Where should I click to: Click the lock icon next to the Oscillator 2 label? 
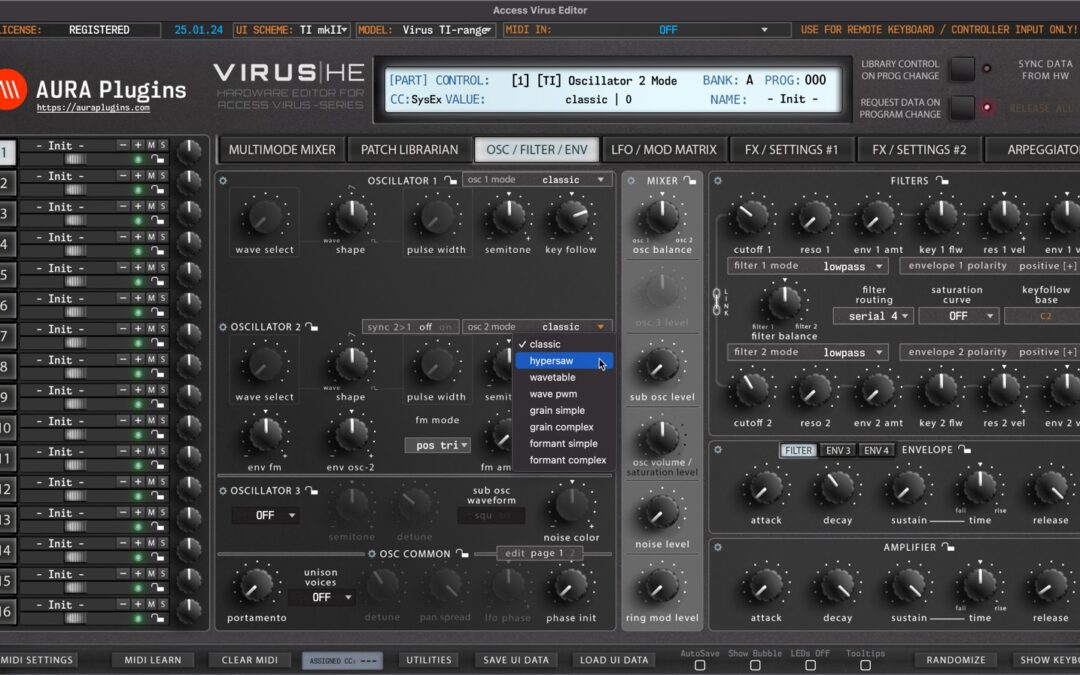pyautogui.click(x=312, y=327)
